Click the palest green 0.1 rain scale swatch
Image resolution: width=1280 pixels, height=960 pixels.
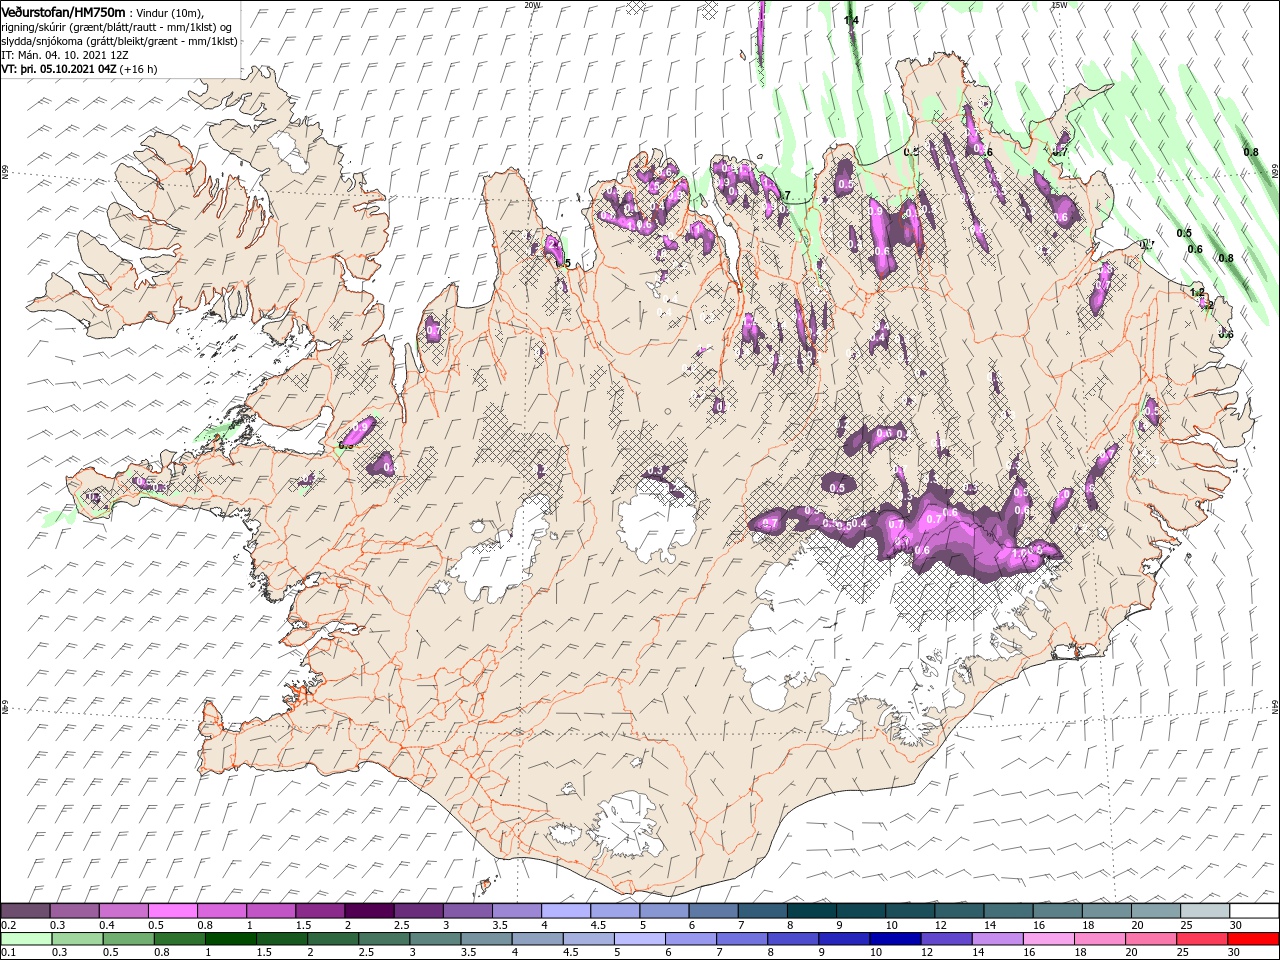26,939
